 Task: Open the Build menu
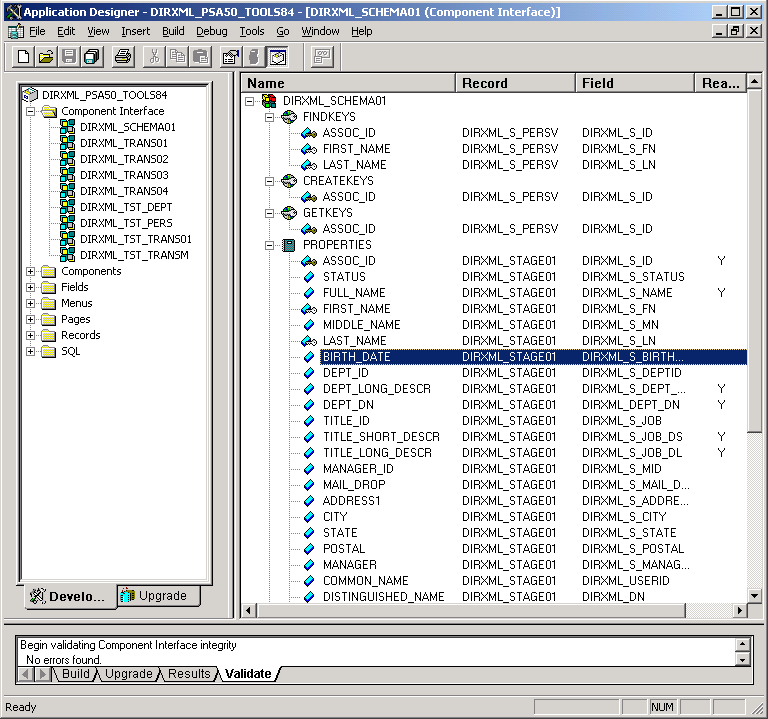tap(173, 31)
